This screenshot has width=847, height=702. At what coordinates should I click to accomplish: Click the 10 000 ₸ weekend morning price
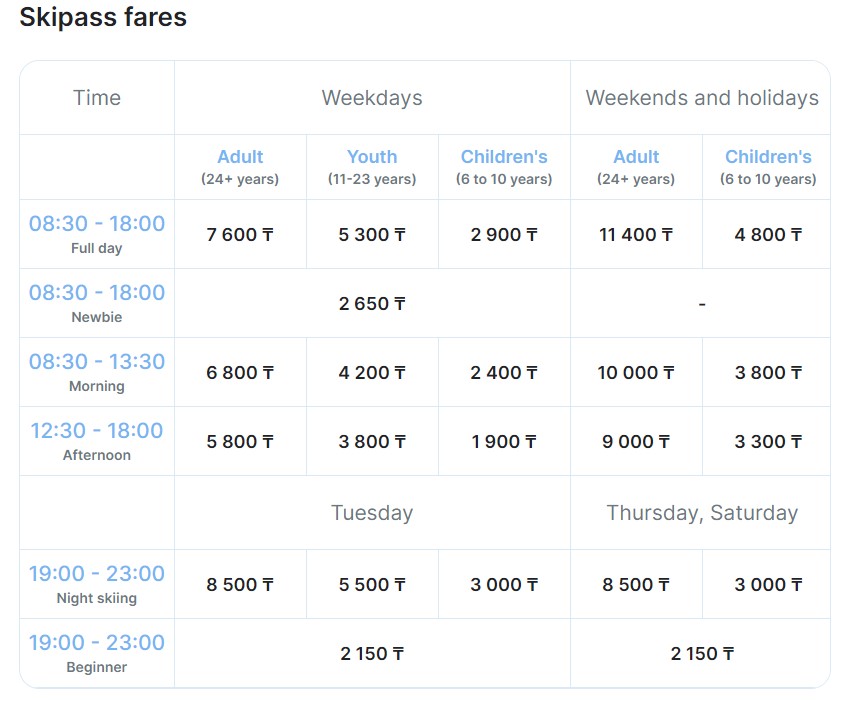[x=636, y=373]
